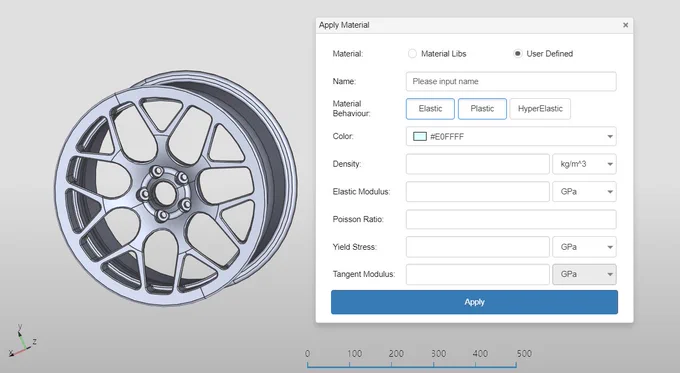This screenshot has width=680, height=373.
Task: Click the wheel rim 3D model
Action: [x=176, y=189]
